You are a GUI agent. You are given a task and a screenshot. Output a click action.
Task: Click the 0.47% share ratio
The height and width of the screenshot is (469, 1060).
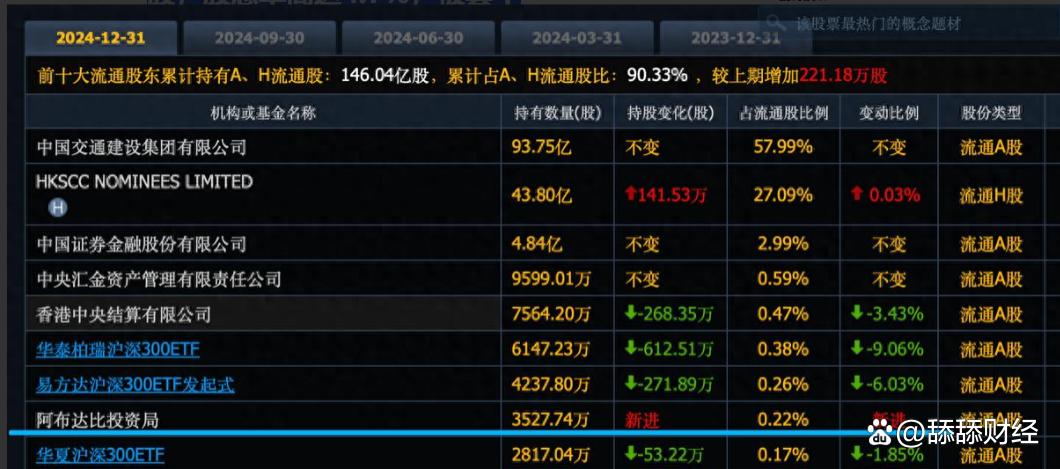(784, 314)
